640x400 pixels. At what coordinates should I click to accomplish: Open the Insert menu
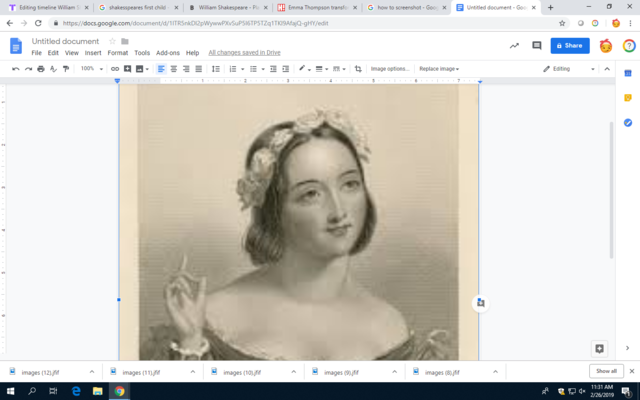point(93,53)
